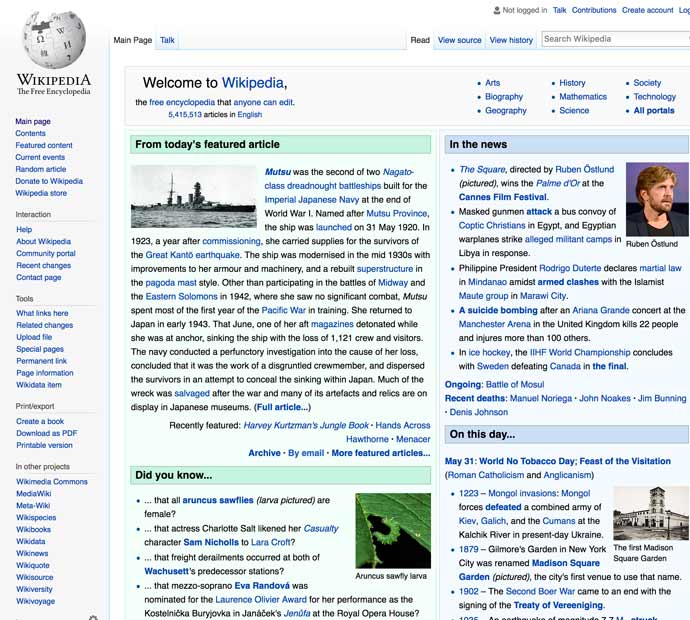The height and width of the screenshot is (620, 690).
Task: Open Current events sidebar link
Action: 40,157
